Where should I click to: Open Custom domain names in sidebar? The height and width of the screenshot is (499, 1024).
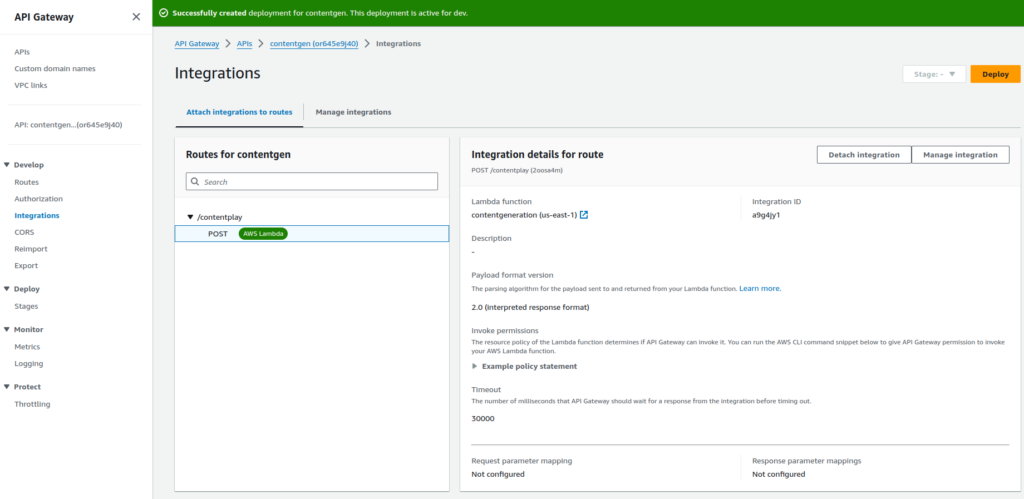(x=55, y=69)
